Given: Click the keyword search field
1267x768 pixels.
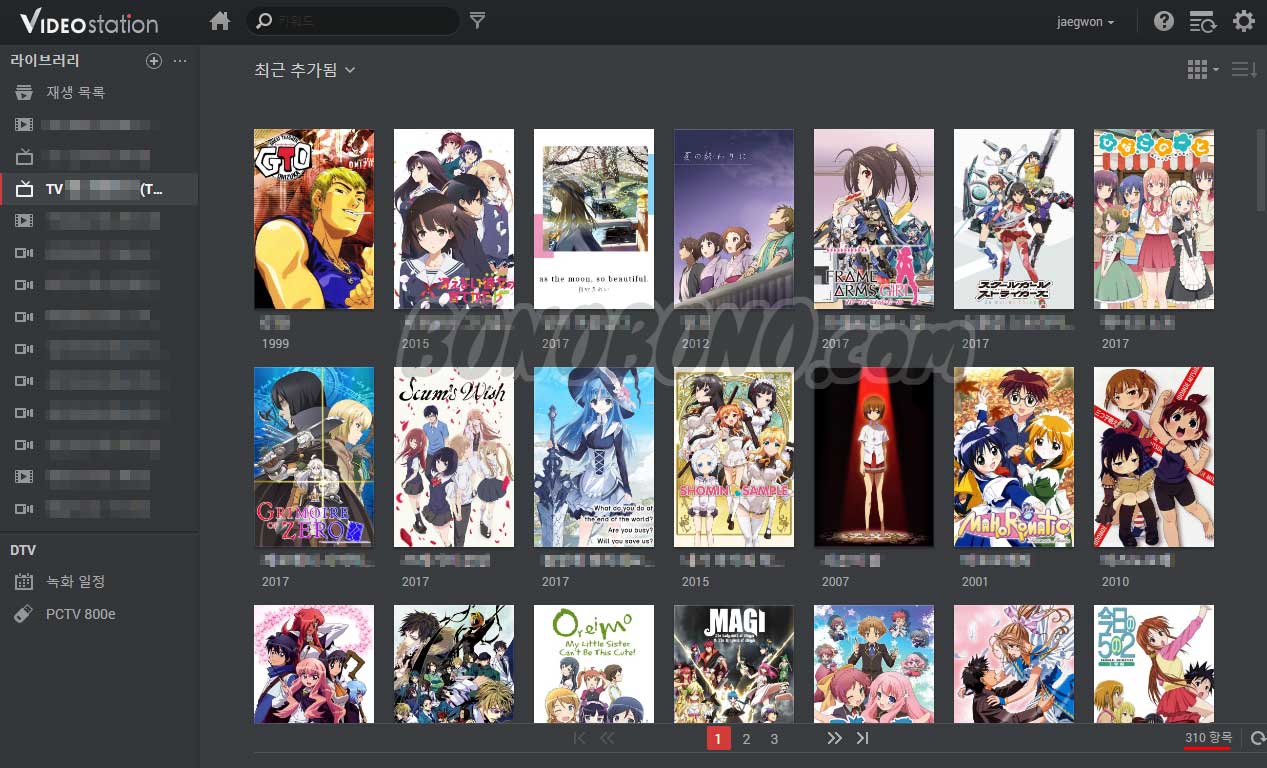Looking at the screenshot, I should click(353, 21).
